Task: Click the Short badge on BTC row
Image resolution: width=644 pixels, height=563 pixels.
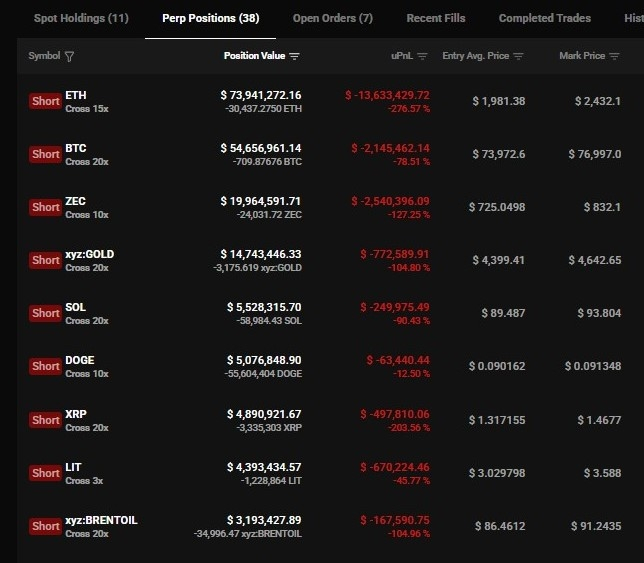Action: pyautogui.click(x=46, y=154)
